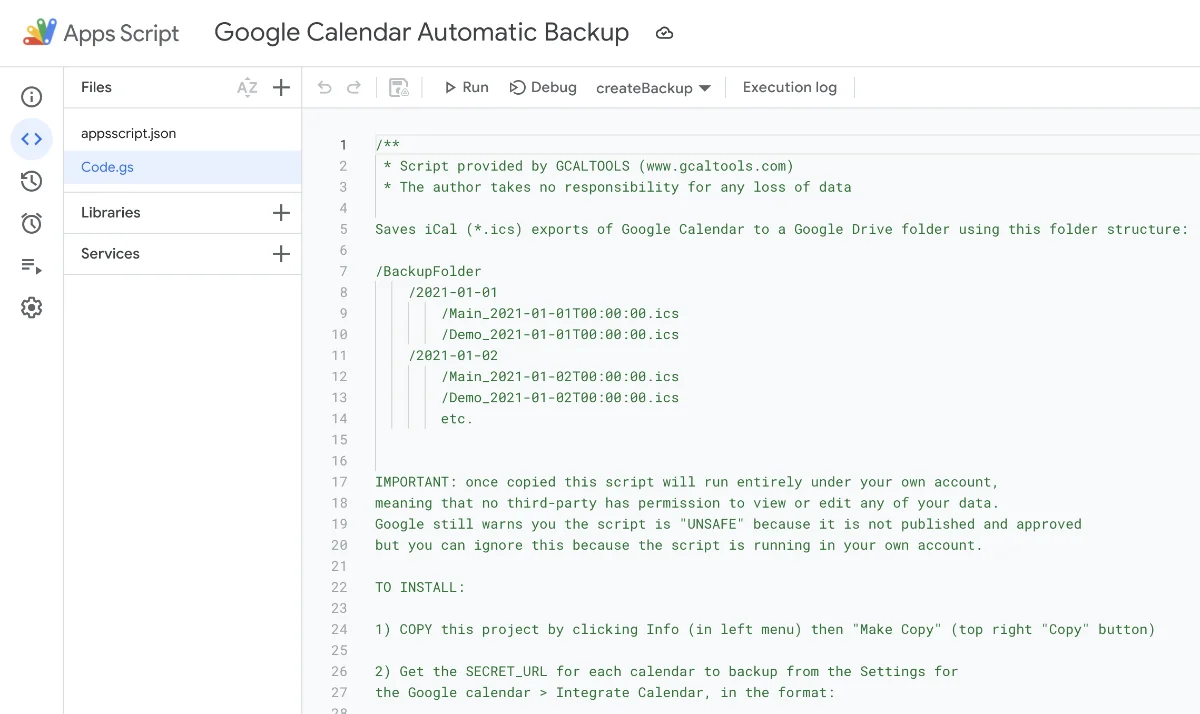This screenshot has width=1200, height=714.
Task: Open the Execution log
Action: click(790, 88)
